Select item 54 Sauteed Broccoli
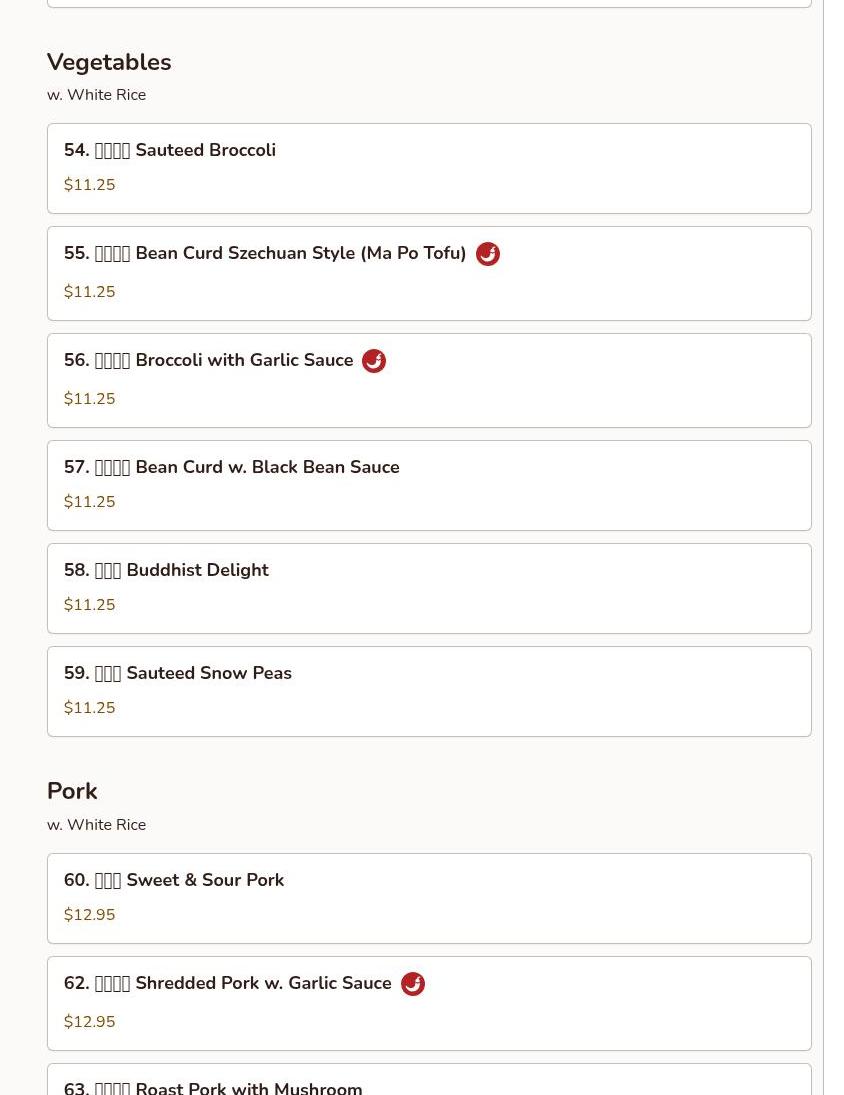This screenshot has width=844, height=1095. click(x=428, y=168)
